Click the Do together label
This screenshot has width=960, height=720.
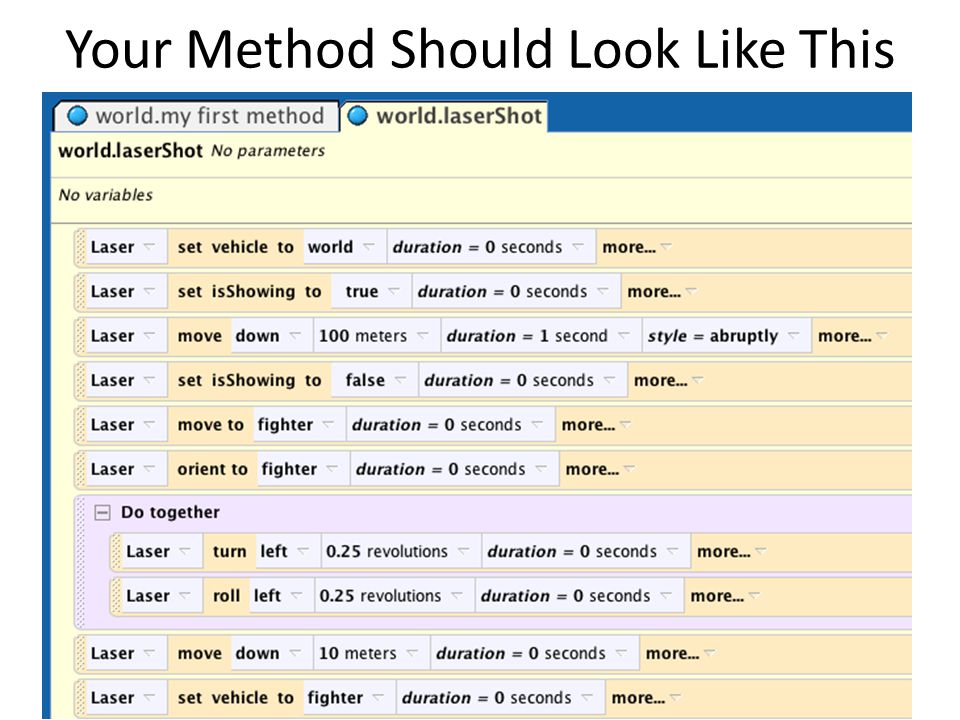point(170,512)
